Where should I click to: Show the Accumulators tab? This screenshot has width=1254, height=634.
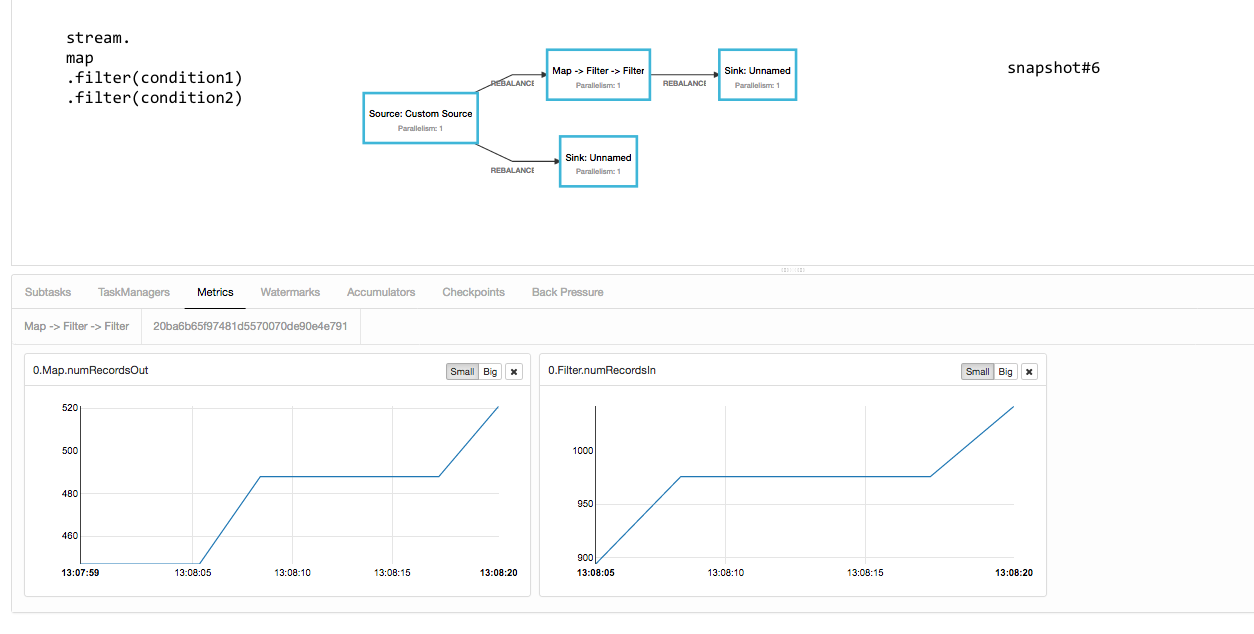(381, 292)
